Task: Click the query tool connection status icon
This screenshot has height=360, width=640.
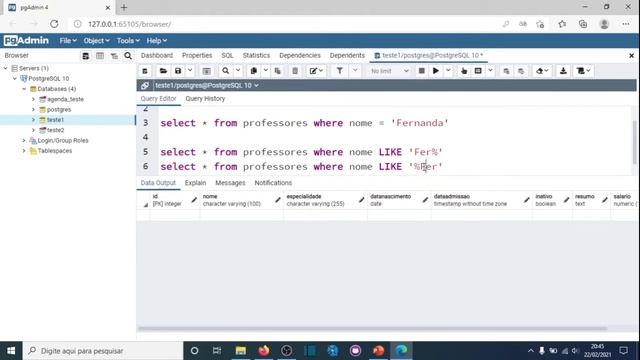Action: (x=144, y=71)
